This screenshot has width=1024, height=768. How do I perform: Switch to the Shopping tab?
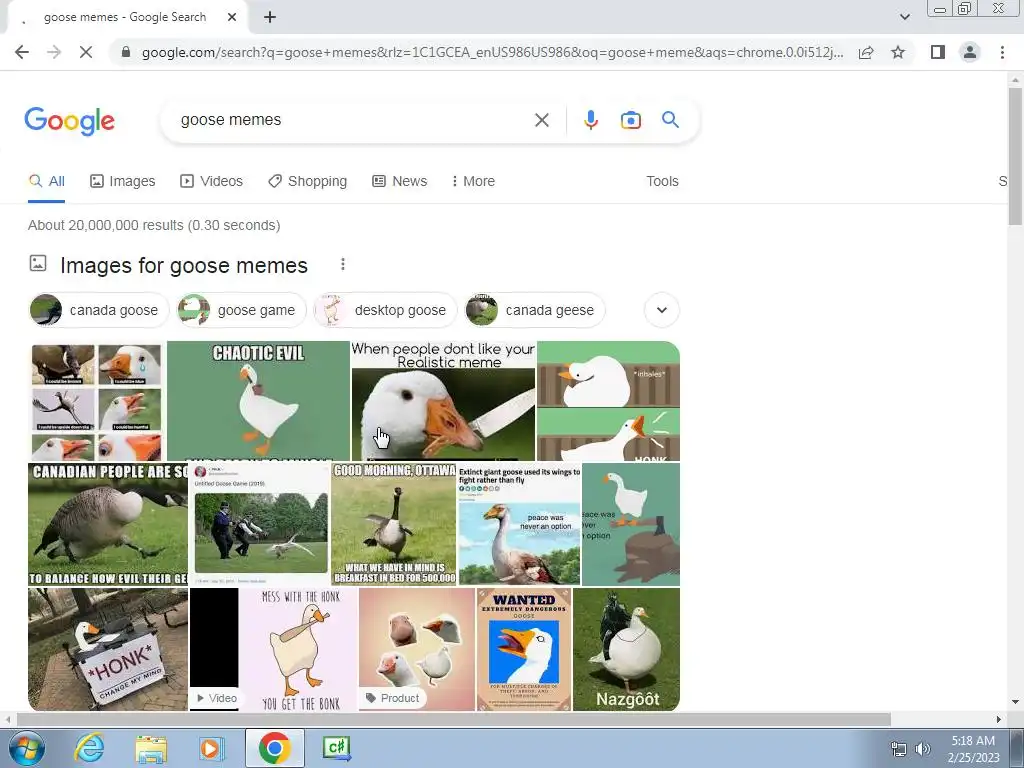pos(308,182)
